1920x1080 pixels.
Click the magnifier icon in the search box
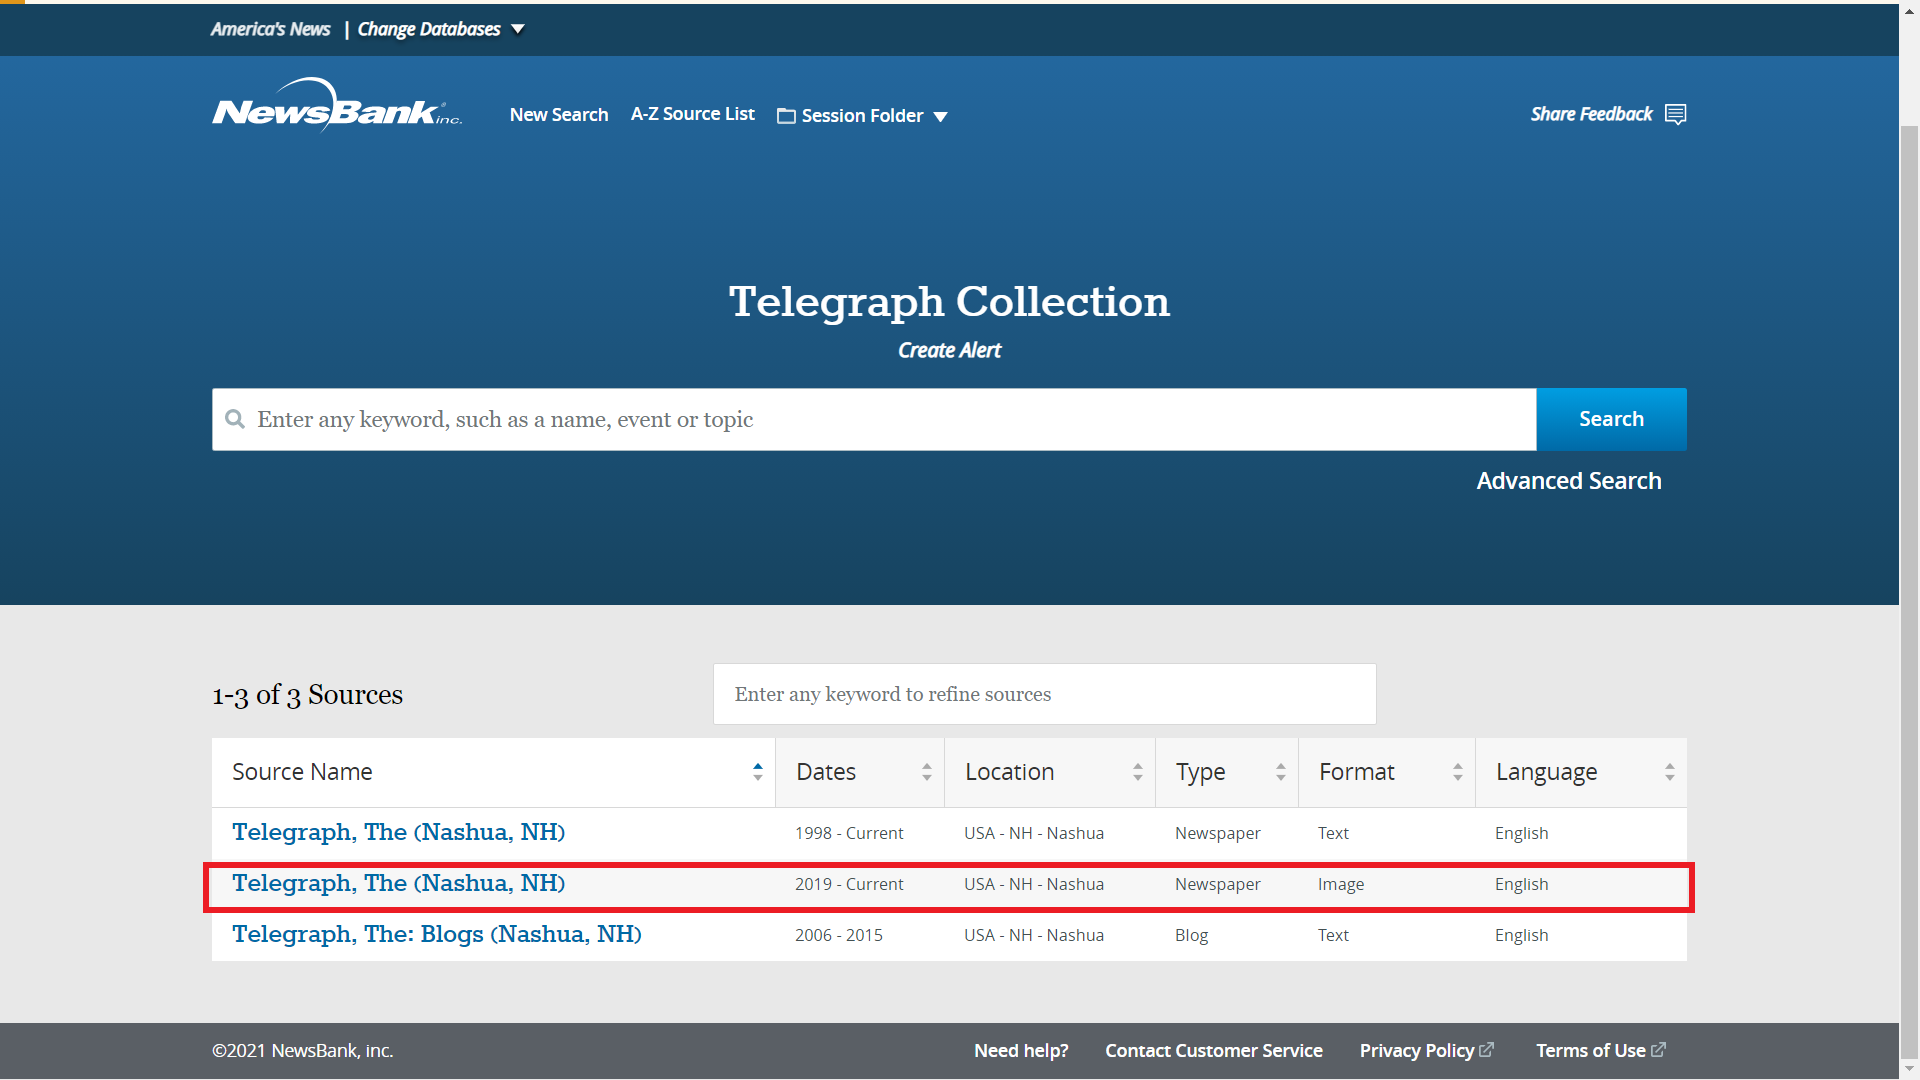coord(235,419)
